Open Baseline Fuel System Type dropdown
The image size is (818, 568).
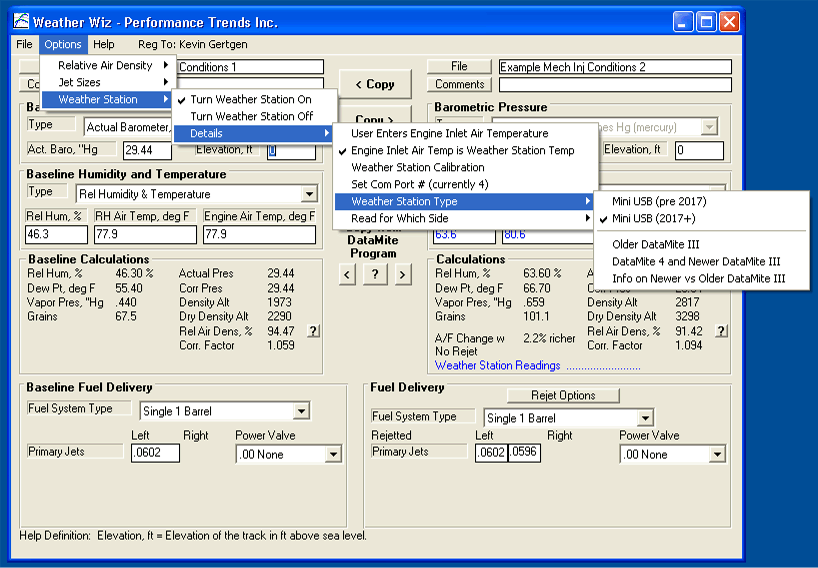(302, 411)
